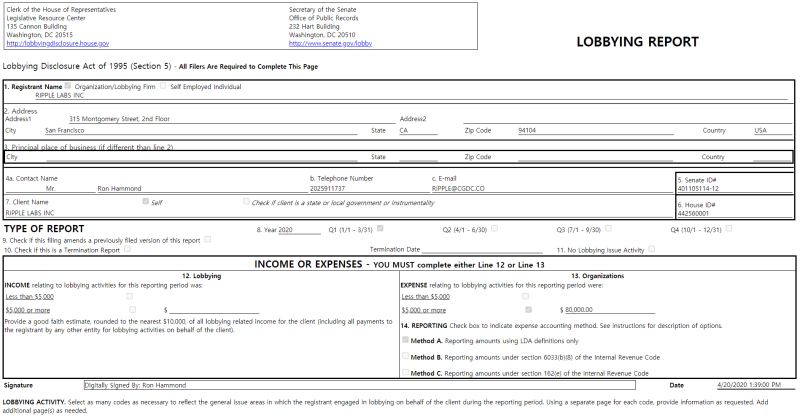
Task: Check income $5,000 or more box
Action: point(133,309)
